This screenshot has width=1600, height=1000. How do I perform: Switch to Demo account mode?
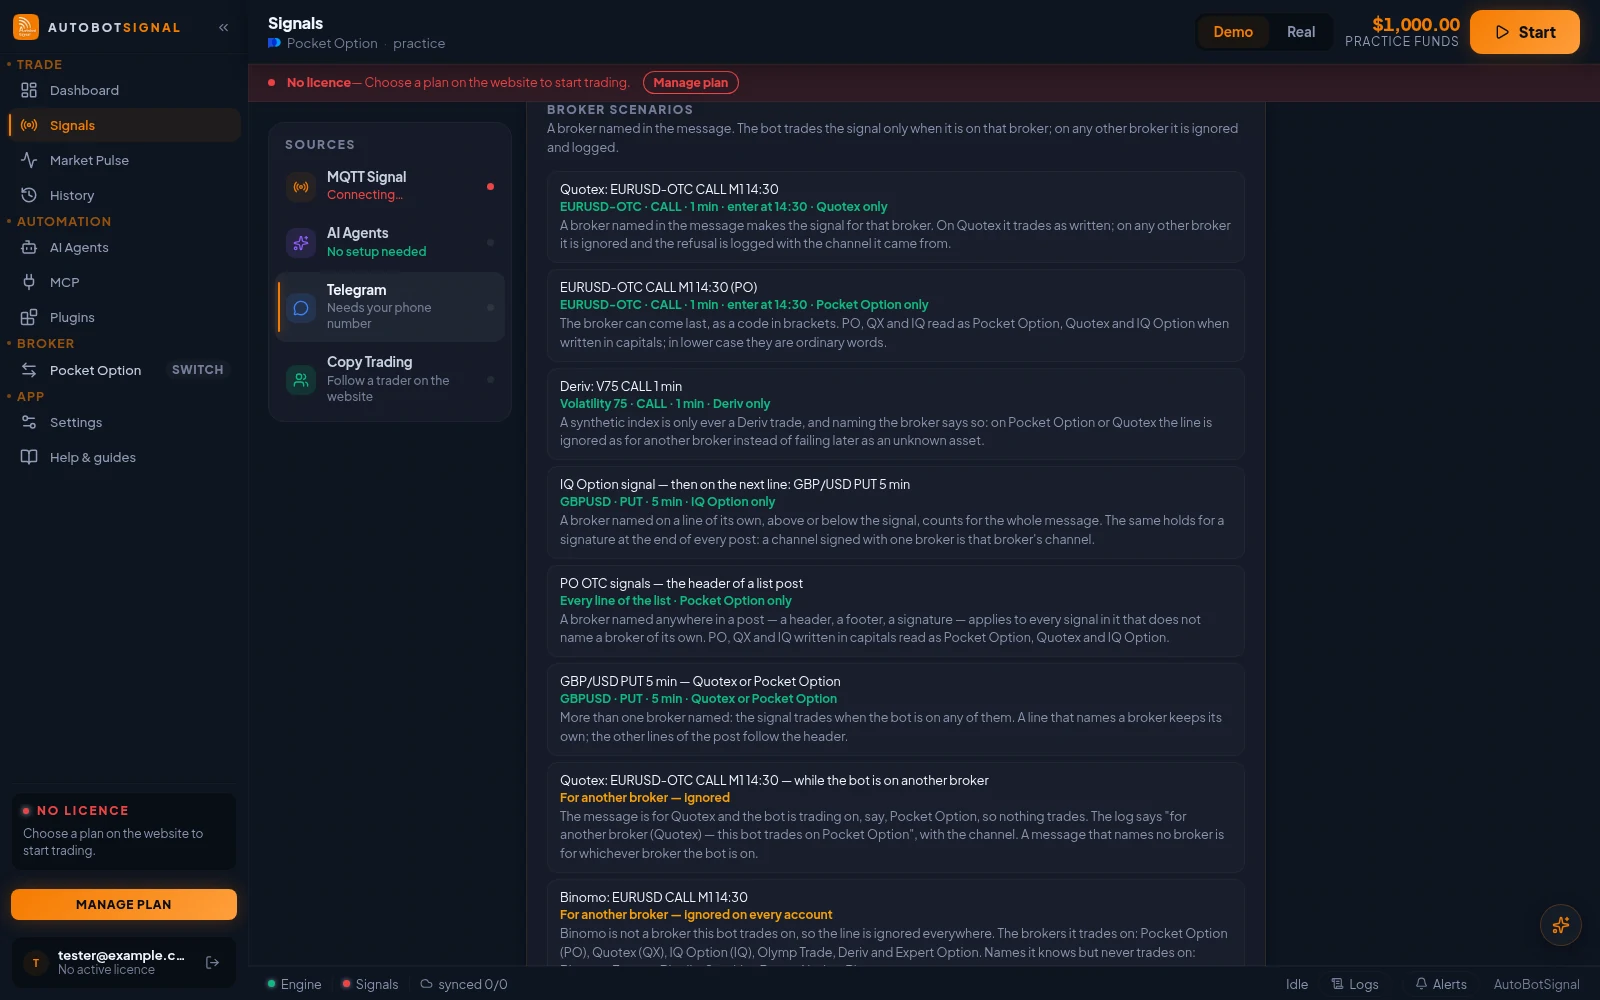[1233, 32]
